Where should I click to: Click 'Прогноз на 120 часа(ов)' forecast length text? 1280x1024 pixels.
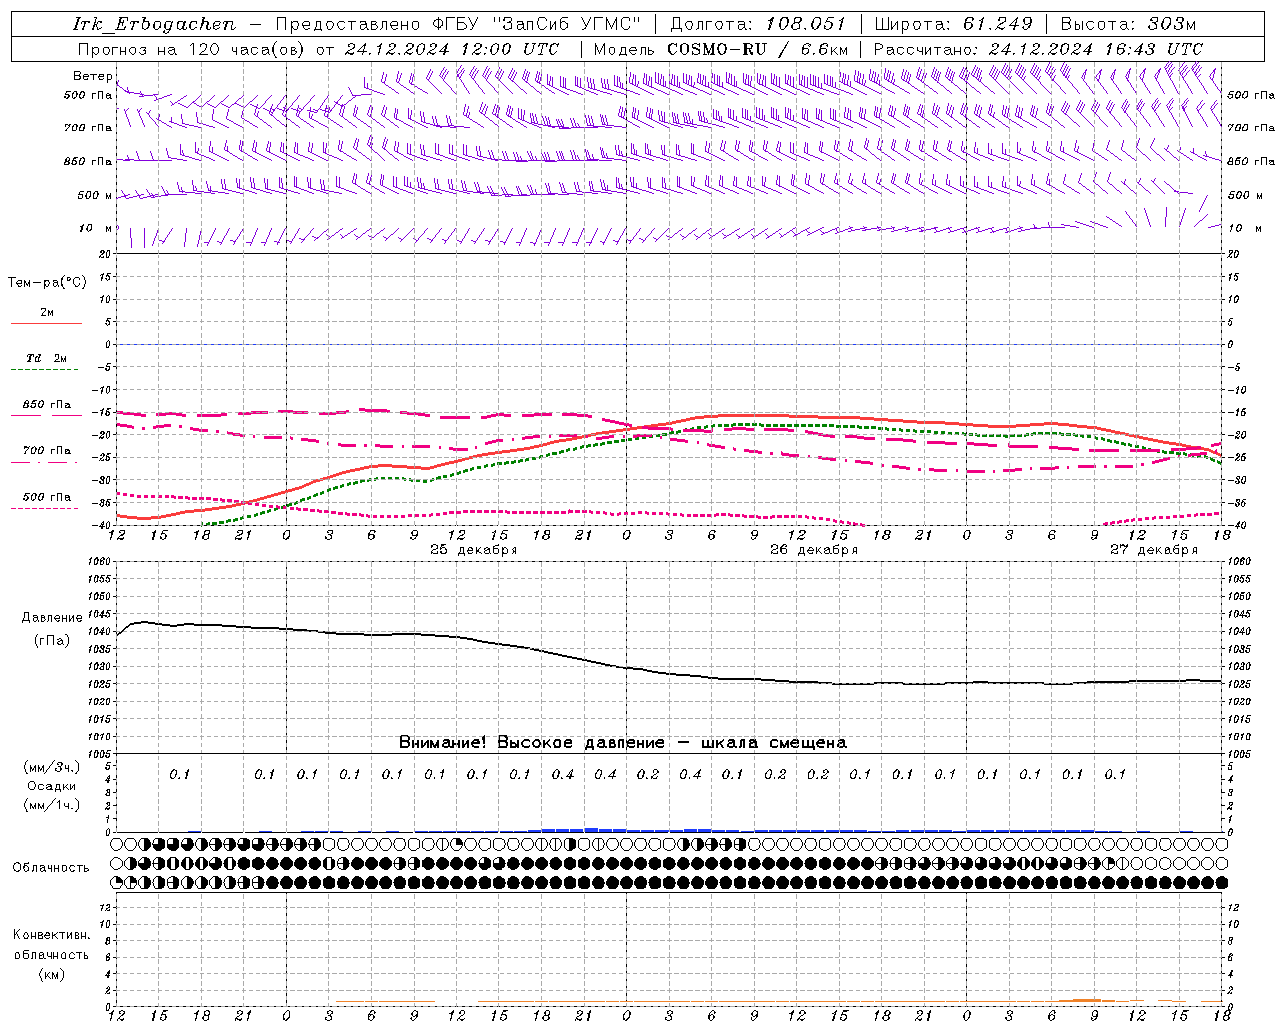[x=192, y=49]
